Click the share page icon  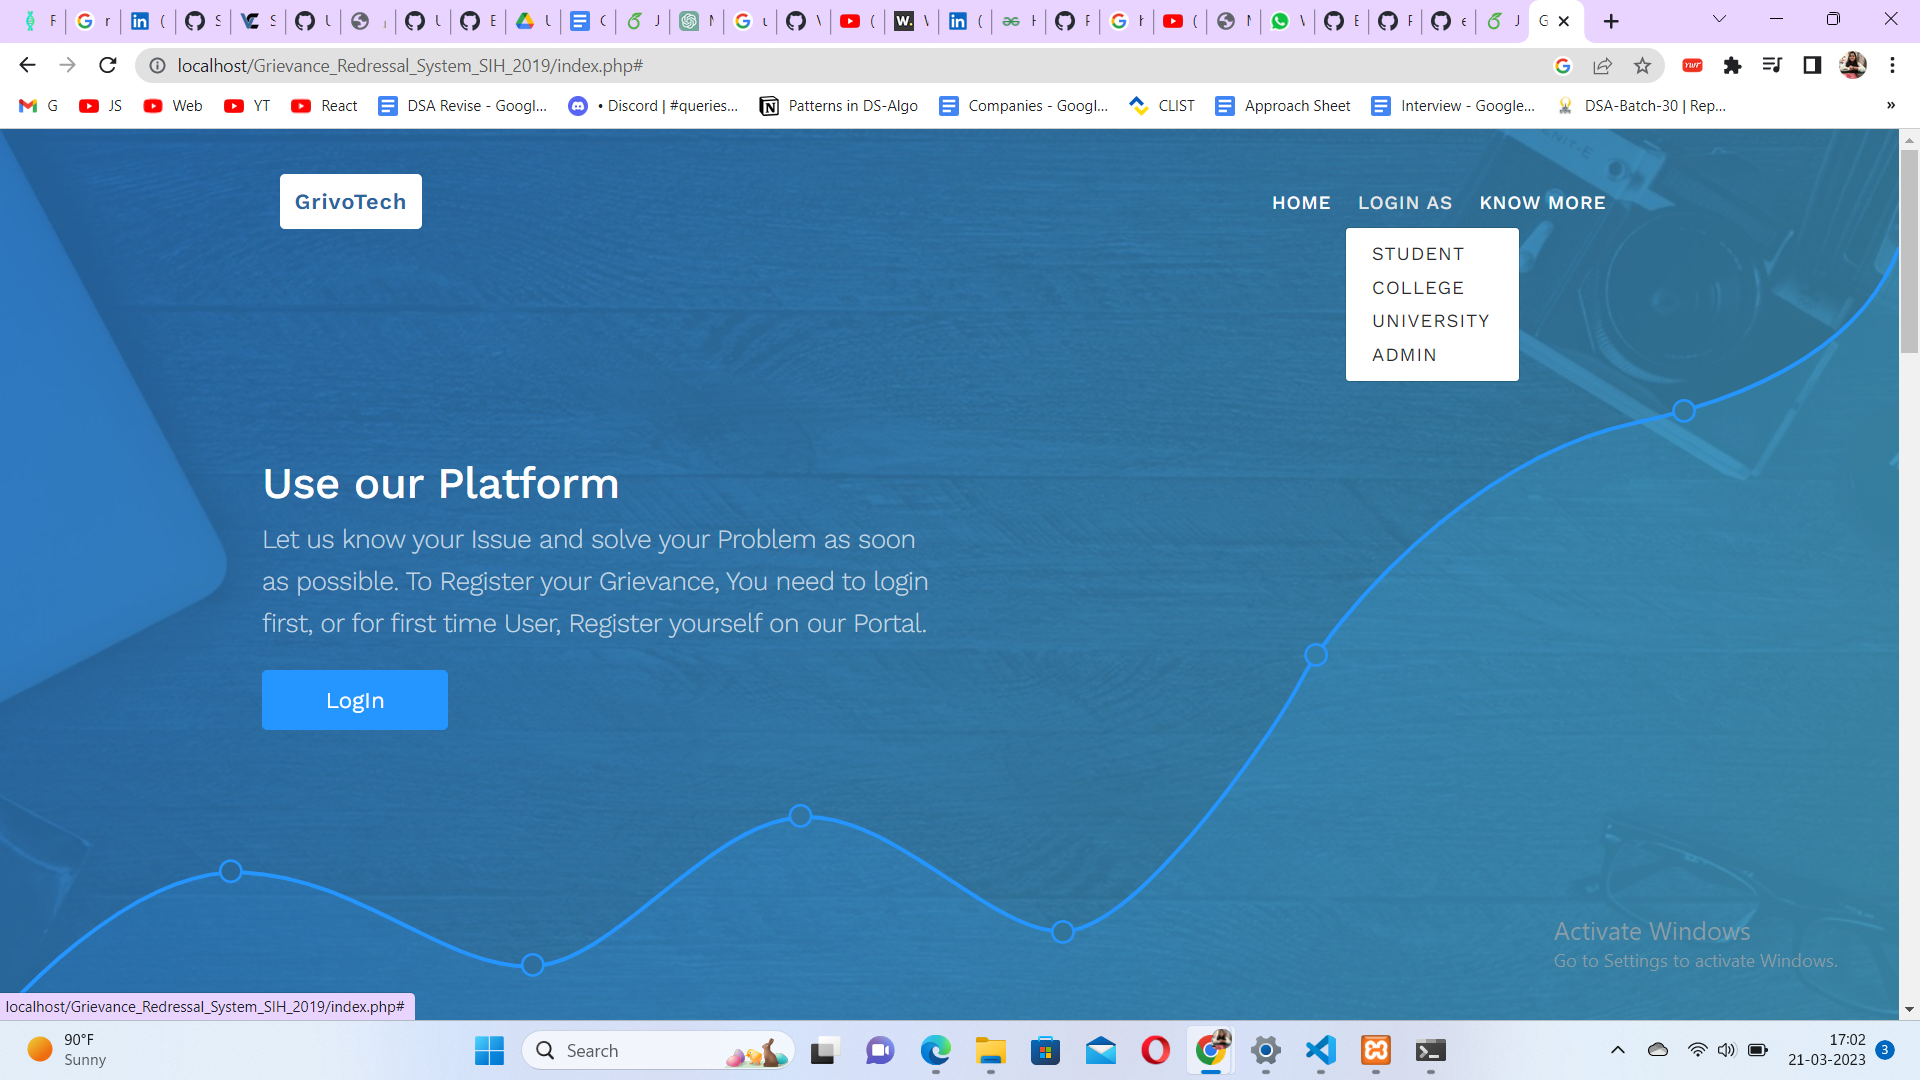click(1602, 66)
